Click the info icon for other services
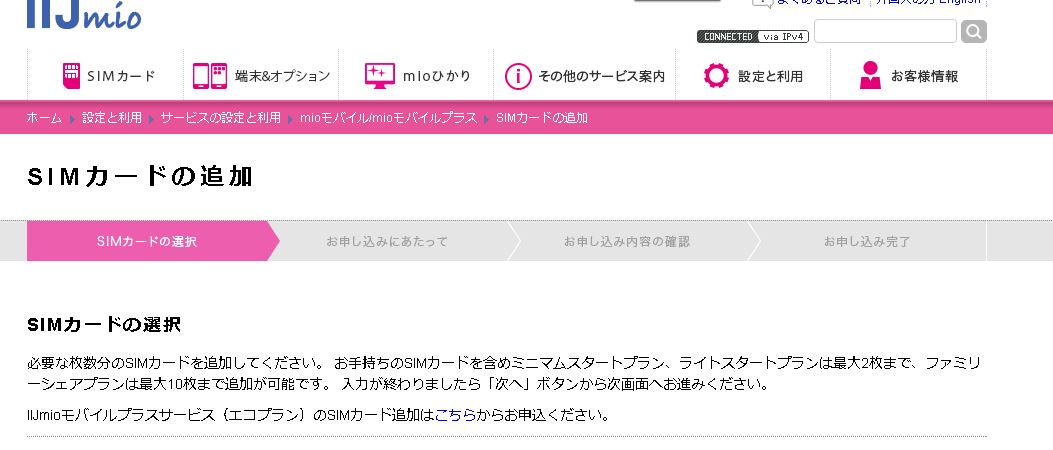The width and height of the screenshot is (1053, 450). pyautogui.click(x=518, y=77)
